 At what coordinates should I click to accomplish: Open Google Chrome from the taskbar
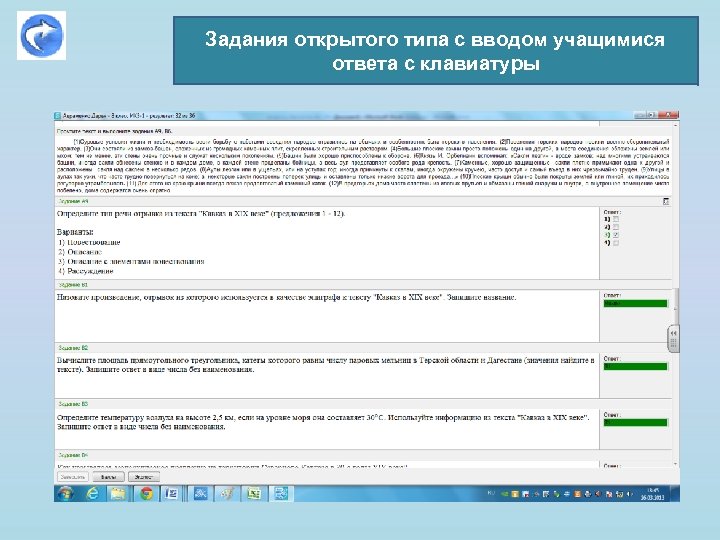click(x=146, y=494)
